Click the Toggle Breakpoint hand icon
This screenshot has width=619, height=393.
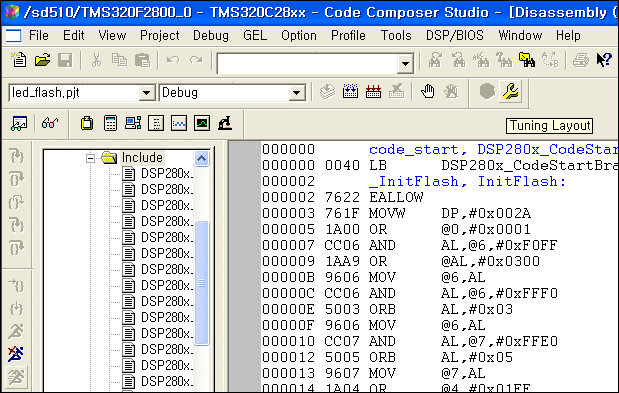428,92
